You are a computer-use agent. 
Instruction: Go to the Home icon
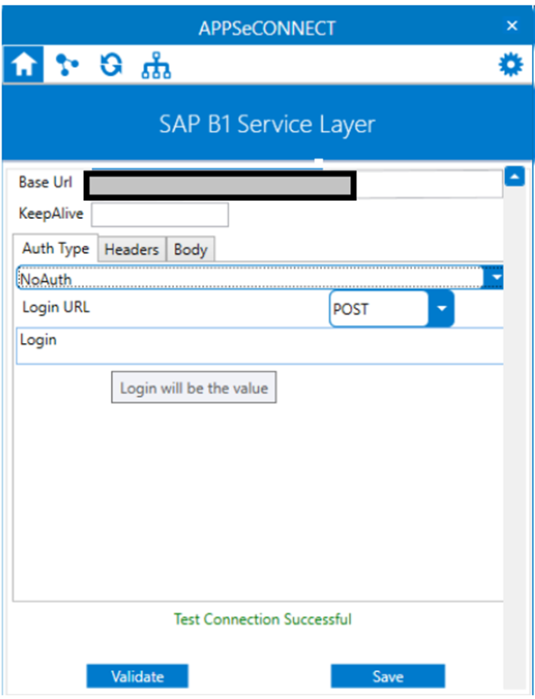click(x=23, y=64)
